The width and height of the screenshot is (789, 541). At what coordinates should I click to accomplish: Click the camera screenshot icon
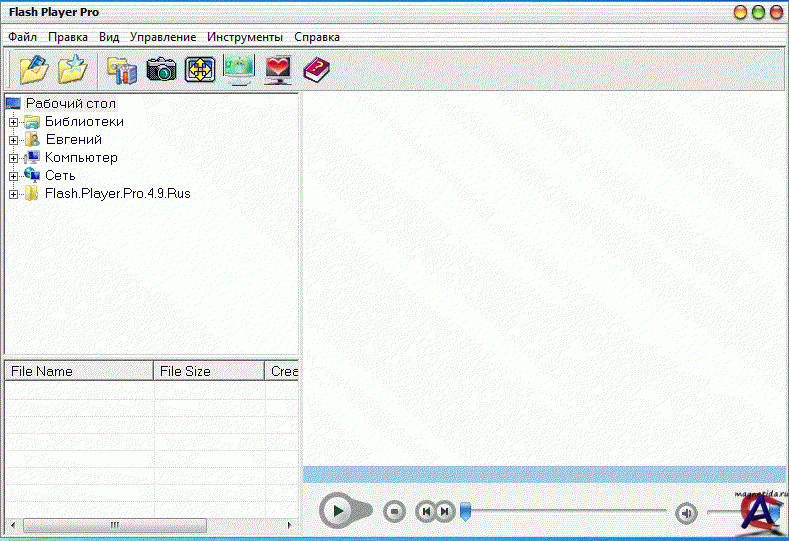tap(161, 69)
